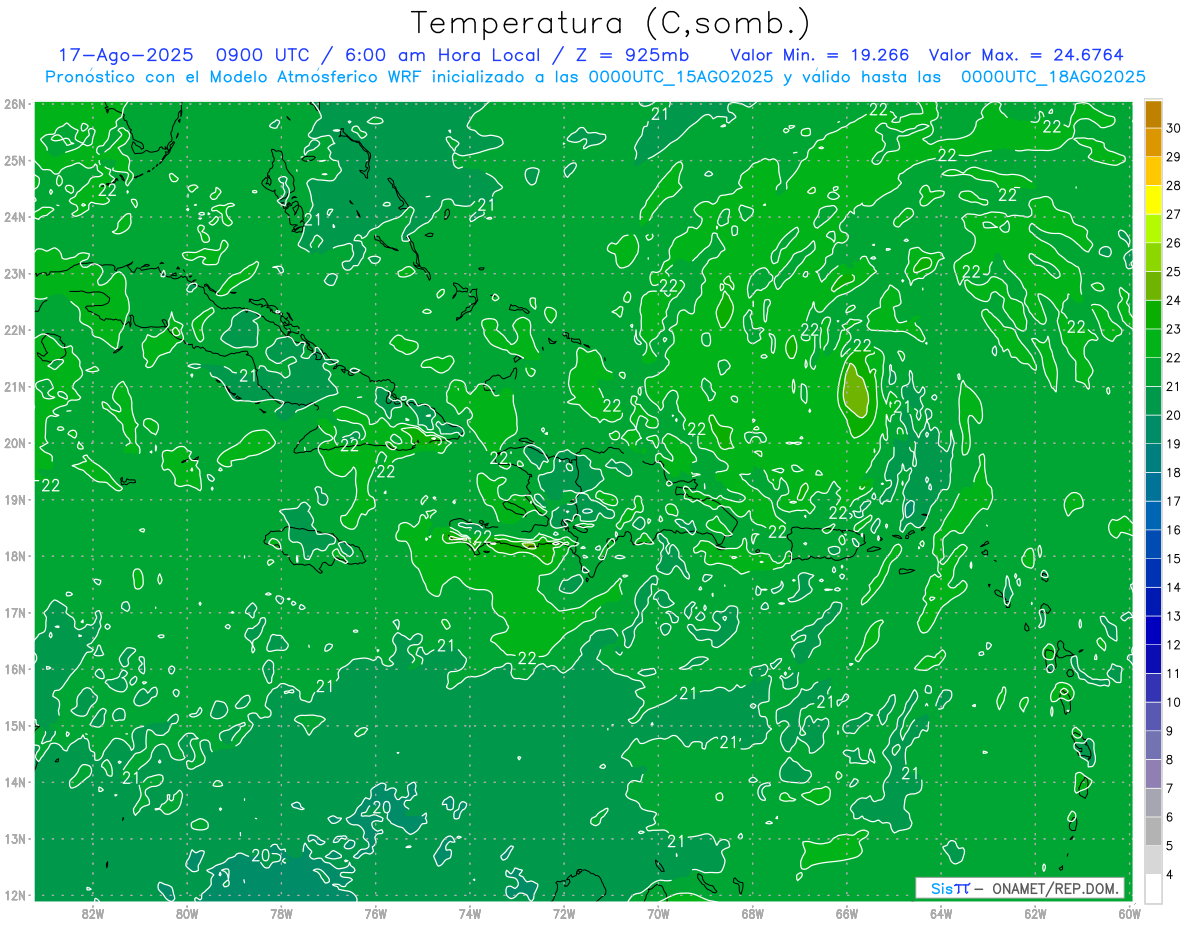Click the 13N latitude axis label
This screenshot has height=927, width=1200.
click(15, 838)
